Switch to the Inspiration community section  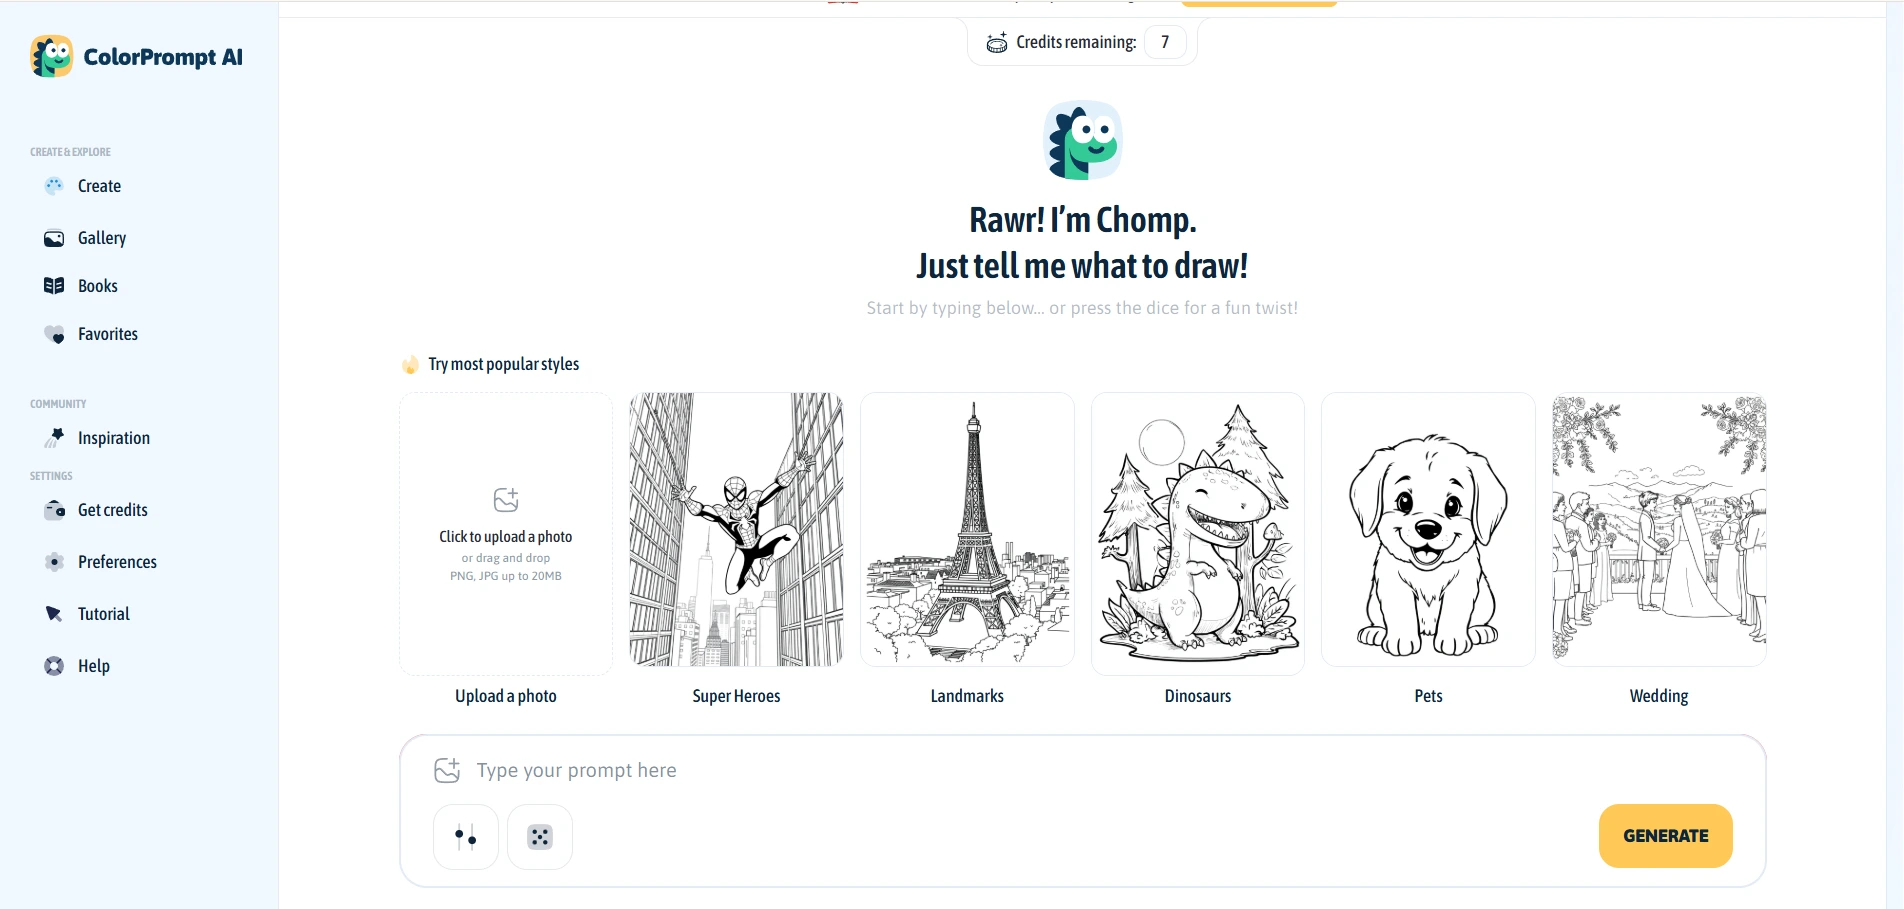click(x=112, y=437)
